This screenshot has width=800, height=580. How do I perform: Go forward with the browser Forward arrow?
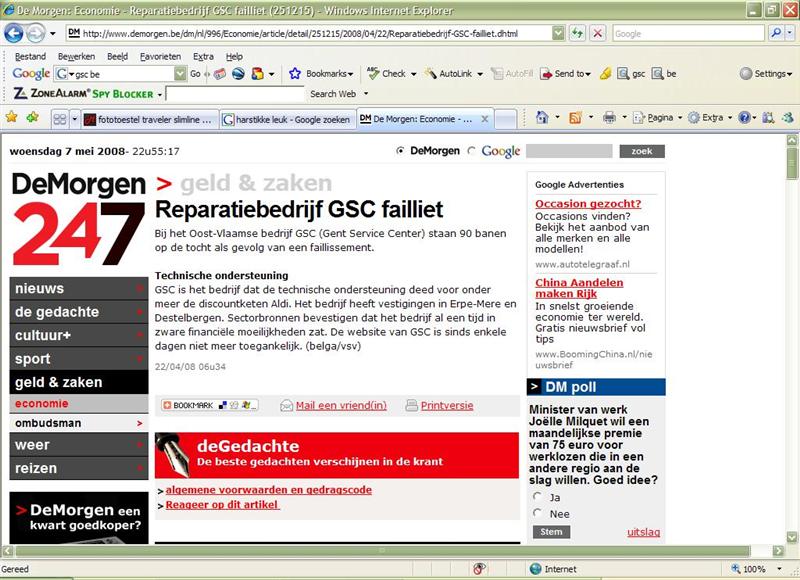35,34
